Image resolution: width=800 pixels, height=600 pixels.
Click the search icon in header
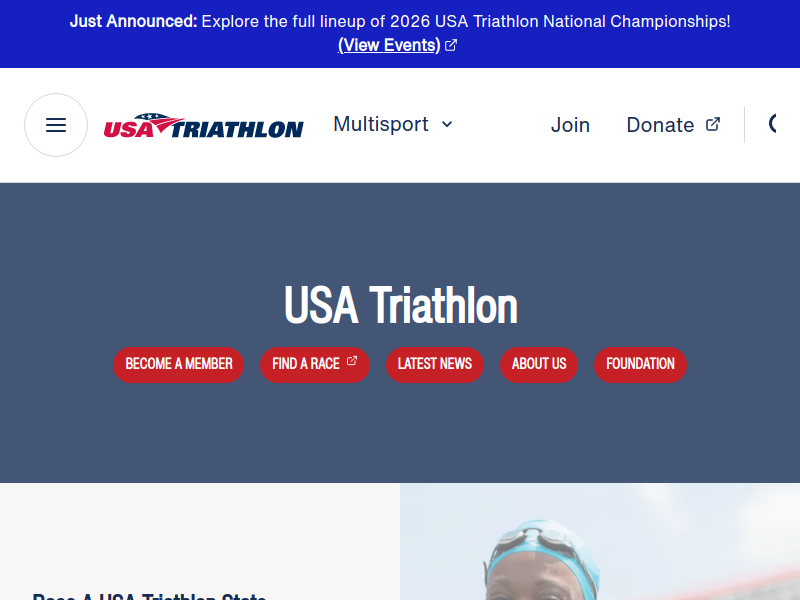[775, 124]
